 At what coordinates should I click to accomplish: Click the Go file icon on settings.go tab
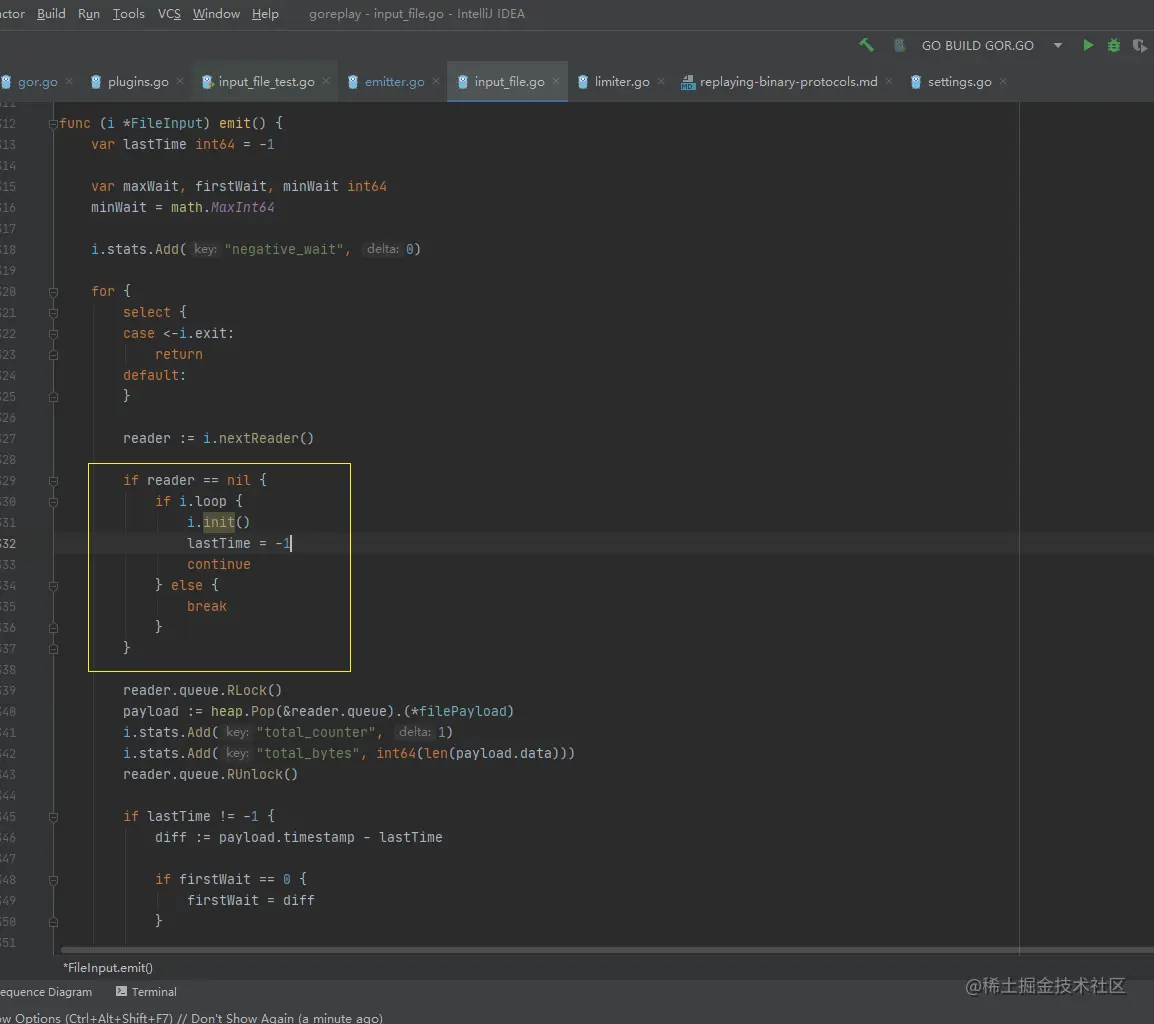916,82
